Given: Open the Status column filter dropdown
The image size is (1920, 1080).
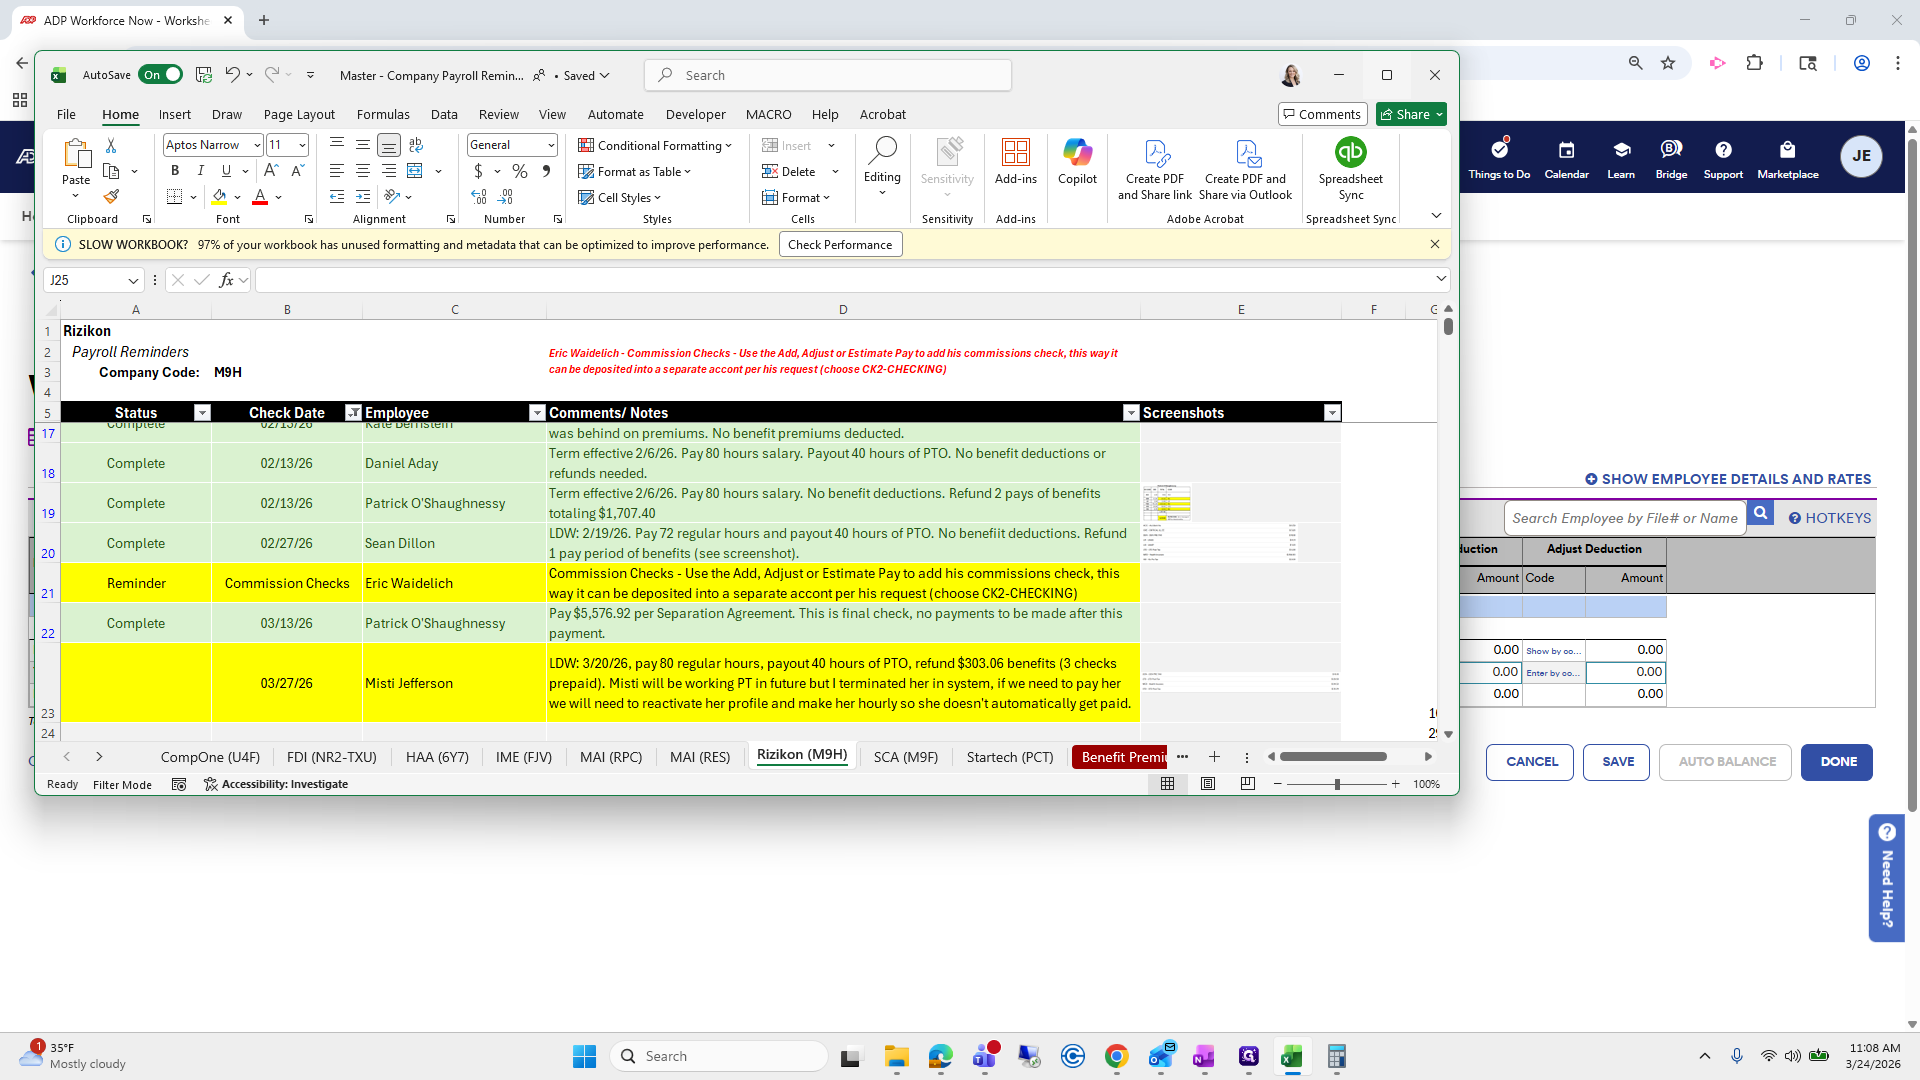Looking at the screenshot, I should pyautogui.click(x=202, y=413).
